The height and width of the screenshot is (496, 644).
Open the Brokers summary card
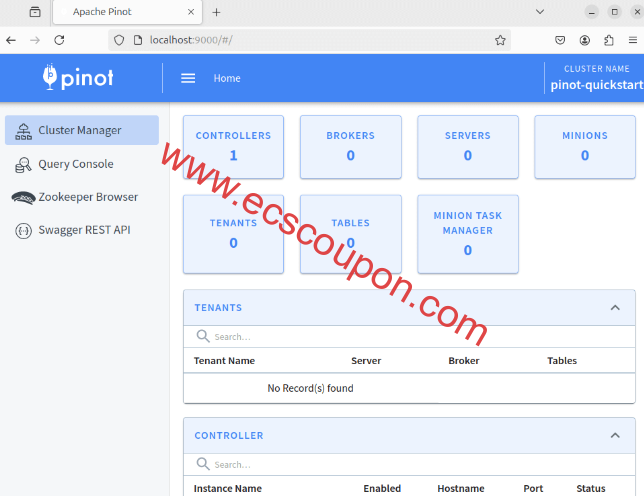(350, 147)
